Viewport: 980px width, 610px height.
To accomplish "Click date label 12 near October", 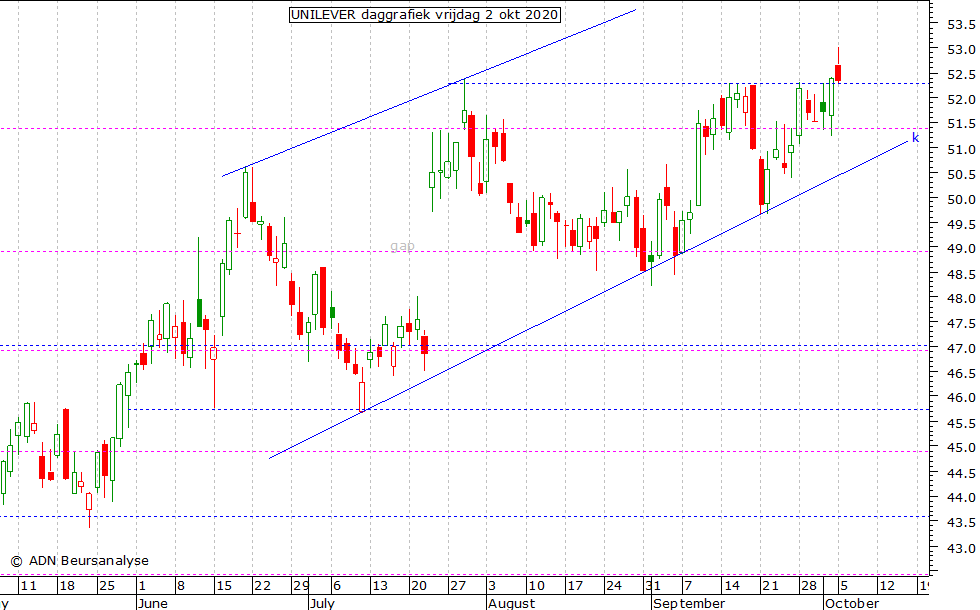I will [888, 586].
